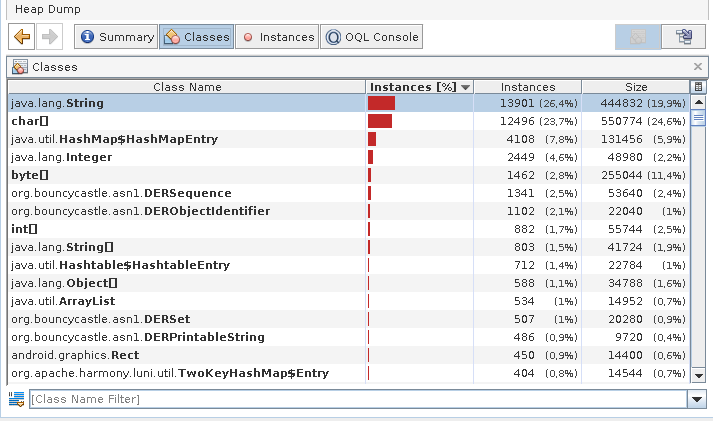Click the red bar for char[] row
713x421 pixels.
pos(379,121)
